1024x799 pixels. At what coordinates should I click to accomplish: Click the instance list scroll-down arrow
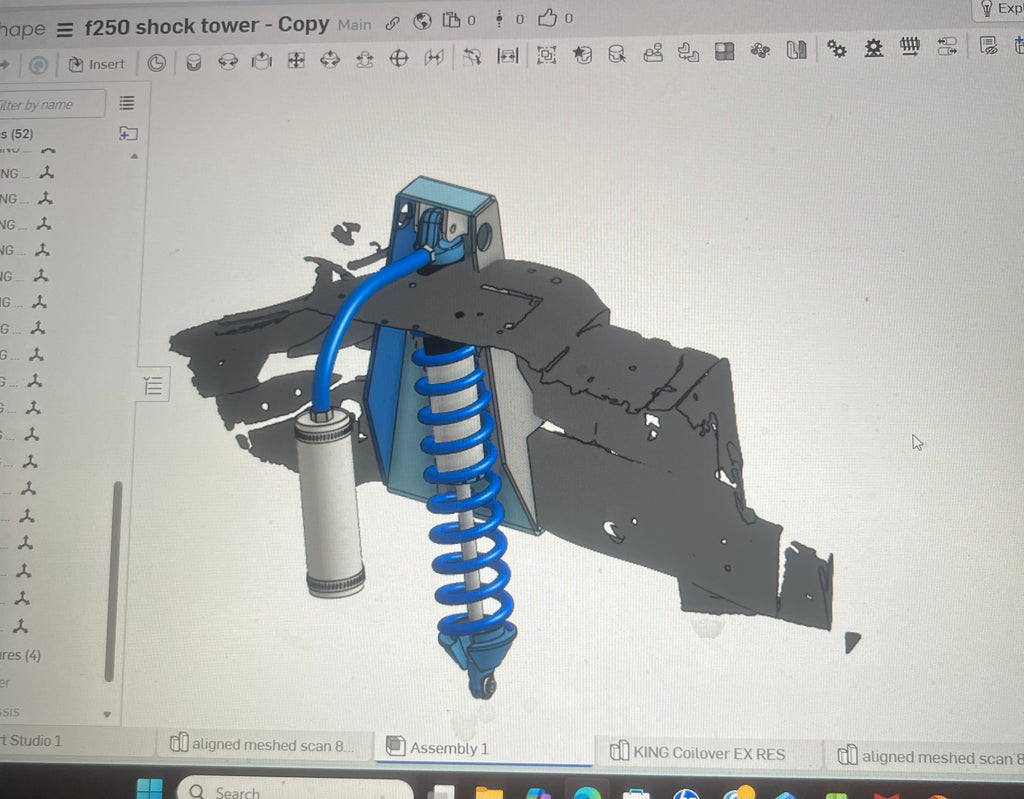tap(108, 715)
